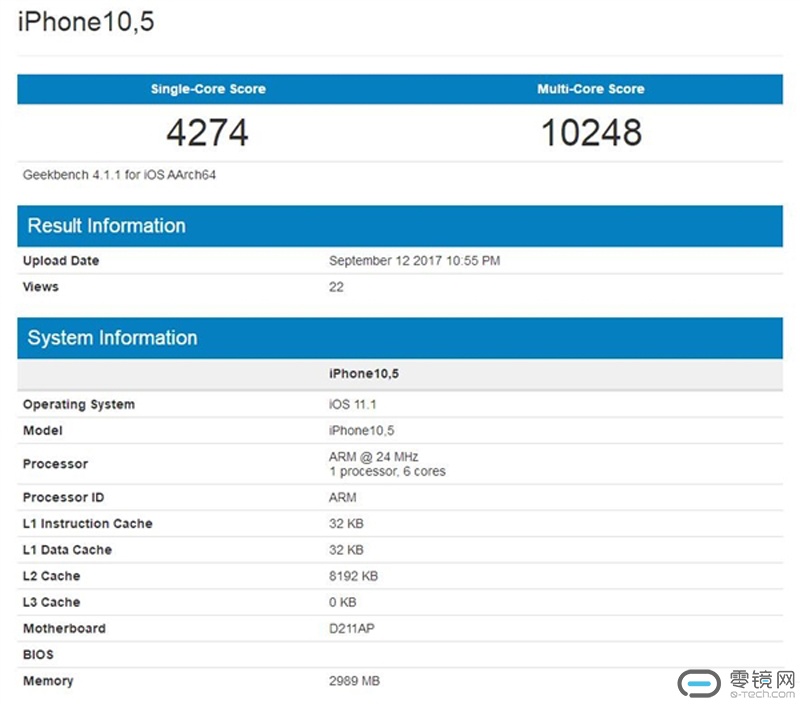Select the 8192 KB value
This screenshot has width=800, height=704.
pos(354,576)
